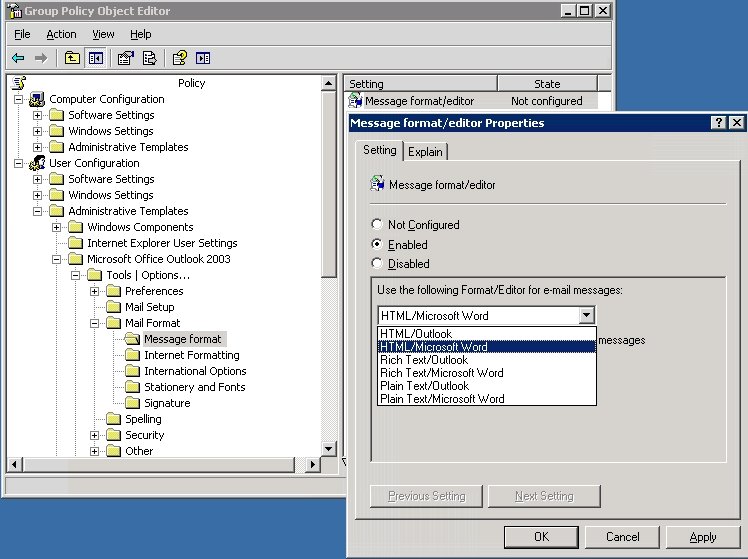748x559 pixels.
Task: Collapse the User Configuration node
Action: point(18,163)
